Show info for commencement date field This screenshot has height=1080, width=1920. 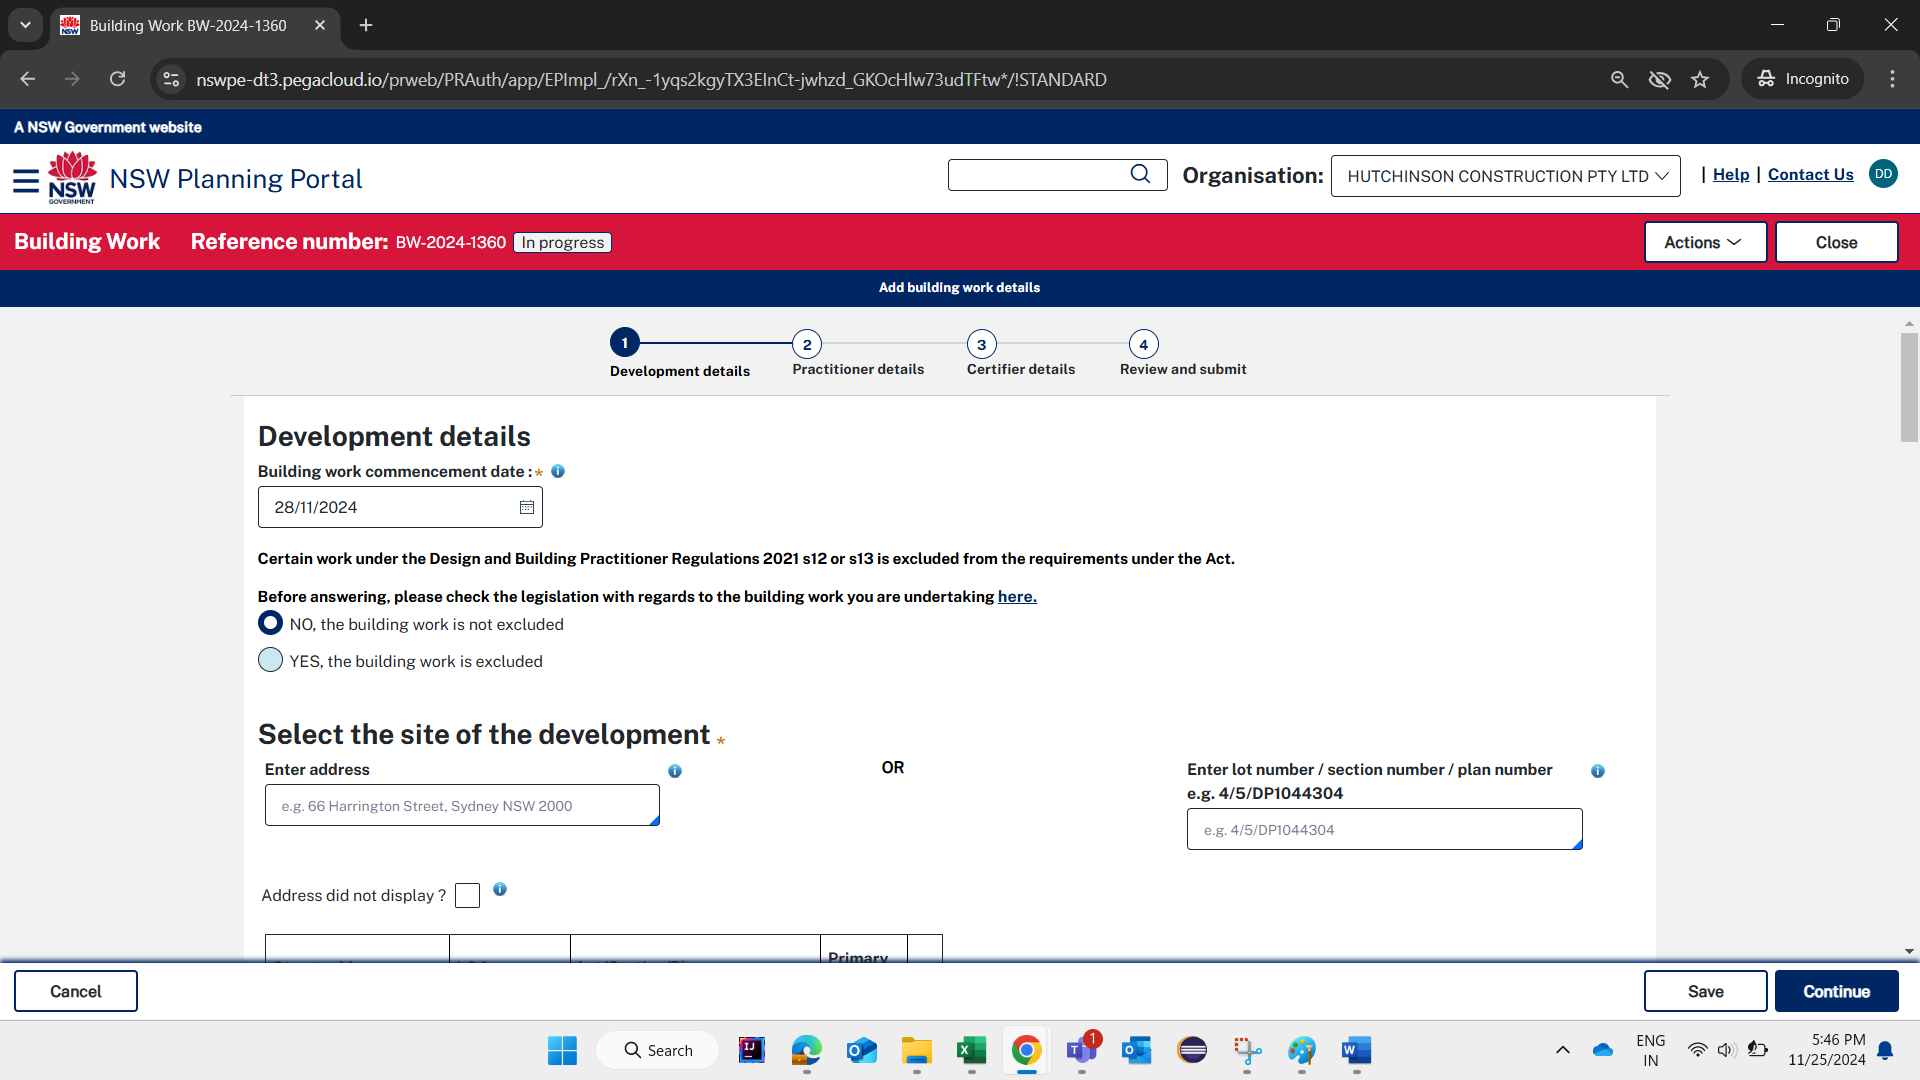point(558,471)
